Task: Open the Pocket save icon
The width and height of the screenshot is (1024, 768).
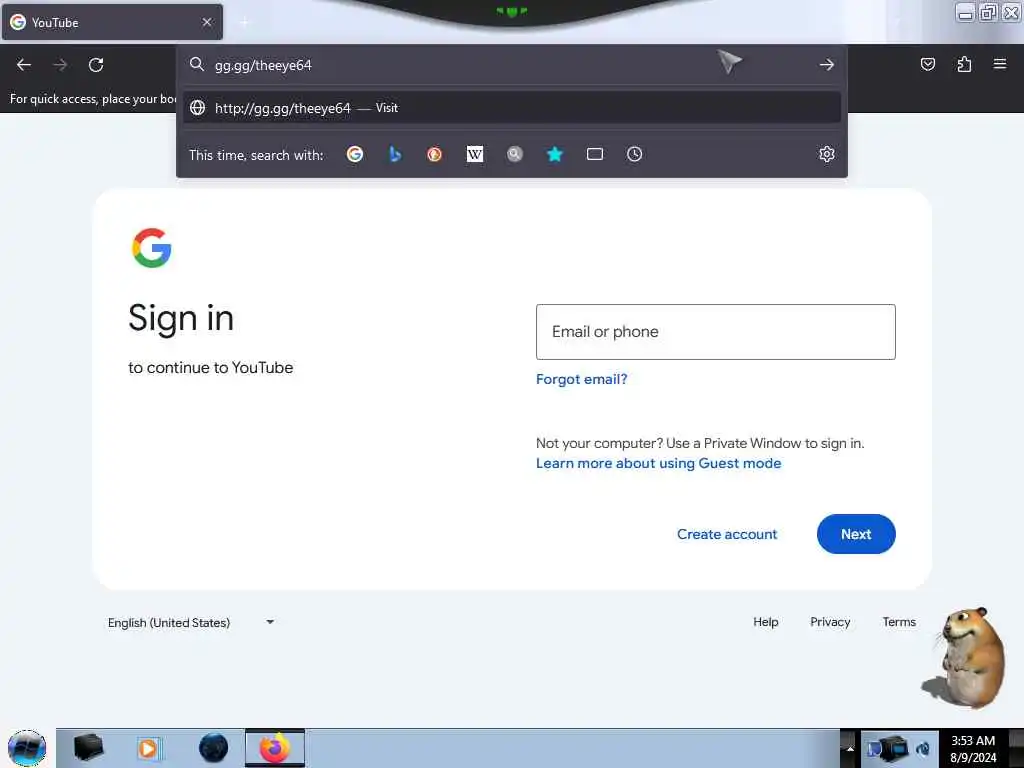Action: 927,64
